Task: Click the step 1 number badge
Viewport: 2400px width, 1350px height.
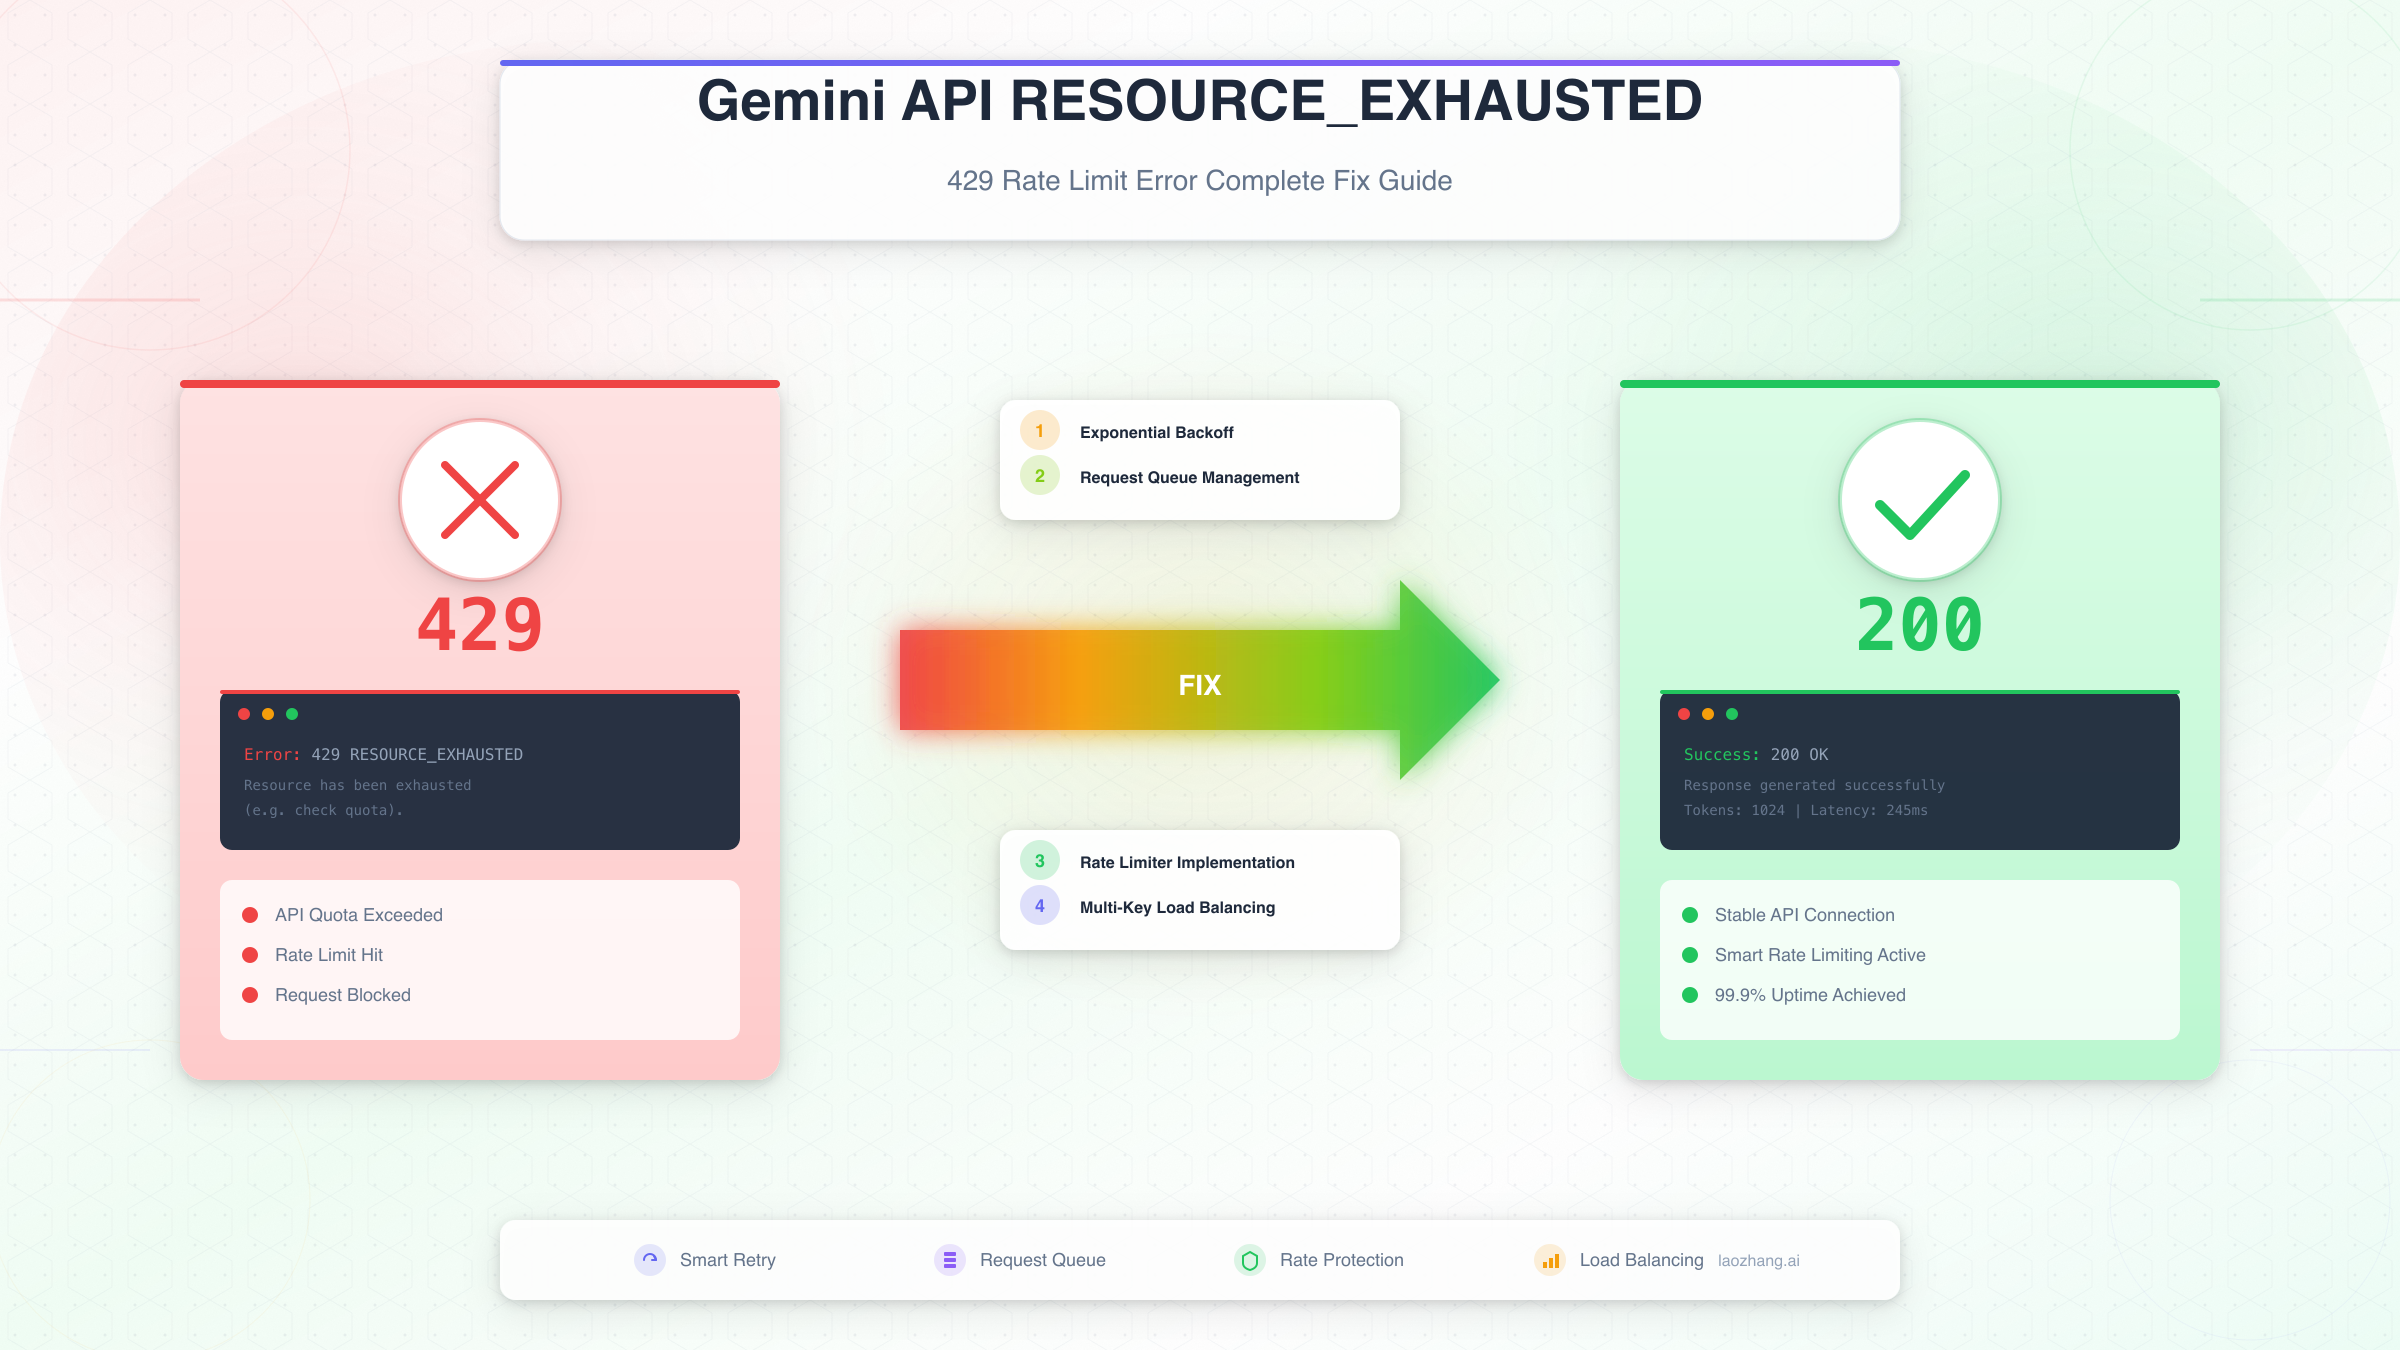Action: (x=1040, y=431)
